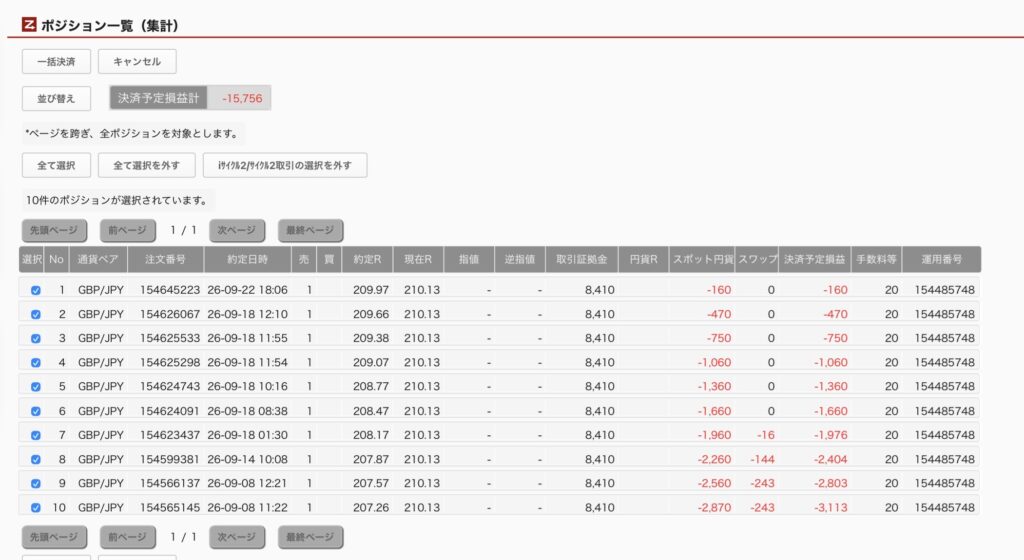Go to 次ページ in top pagination
Screen dimensions: 1024x560
pyautogui.click(x=237, y=230)
